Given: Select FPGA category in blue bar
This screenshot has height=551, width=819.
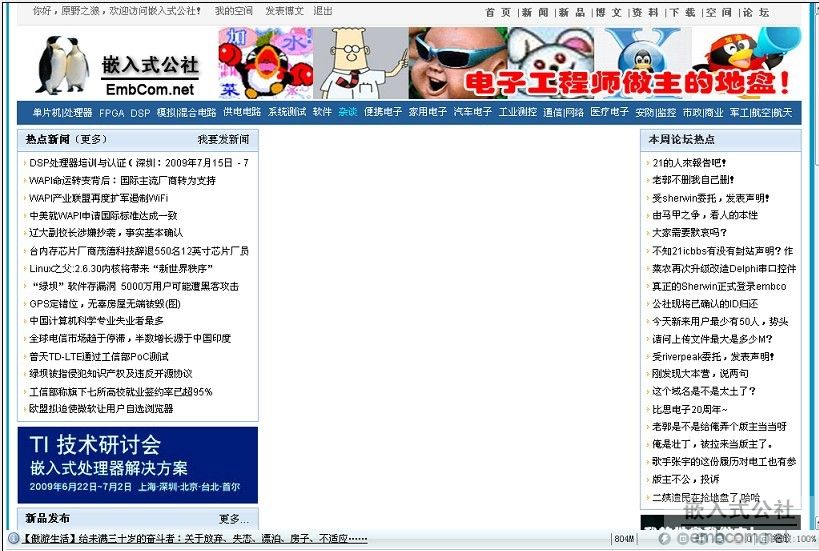Looking at the screenshot, I should [x=111, y=112].
